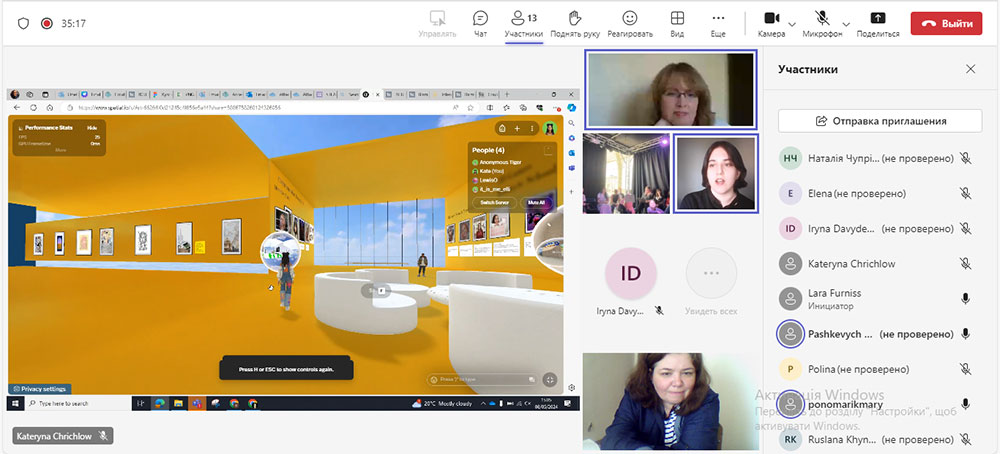
Task: Select the video tile of the woman wearing glasses
Action: 670,89
